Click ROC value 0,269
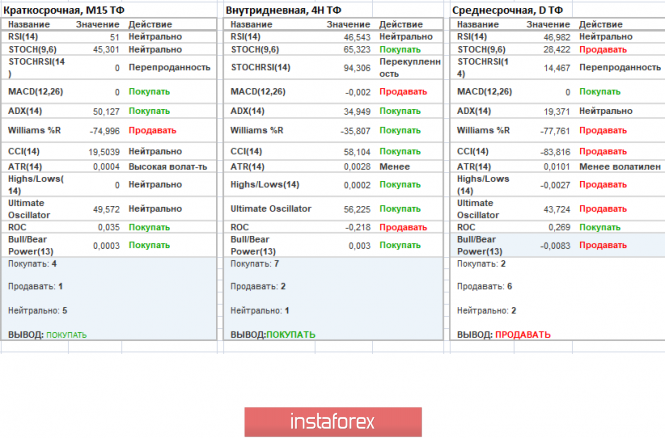 [x=559, y=228]
